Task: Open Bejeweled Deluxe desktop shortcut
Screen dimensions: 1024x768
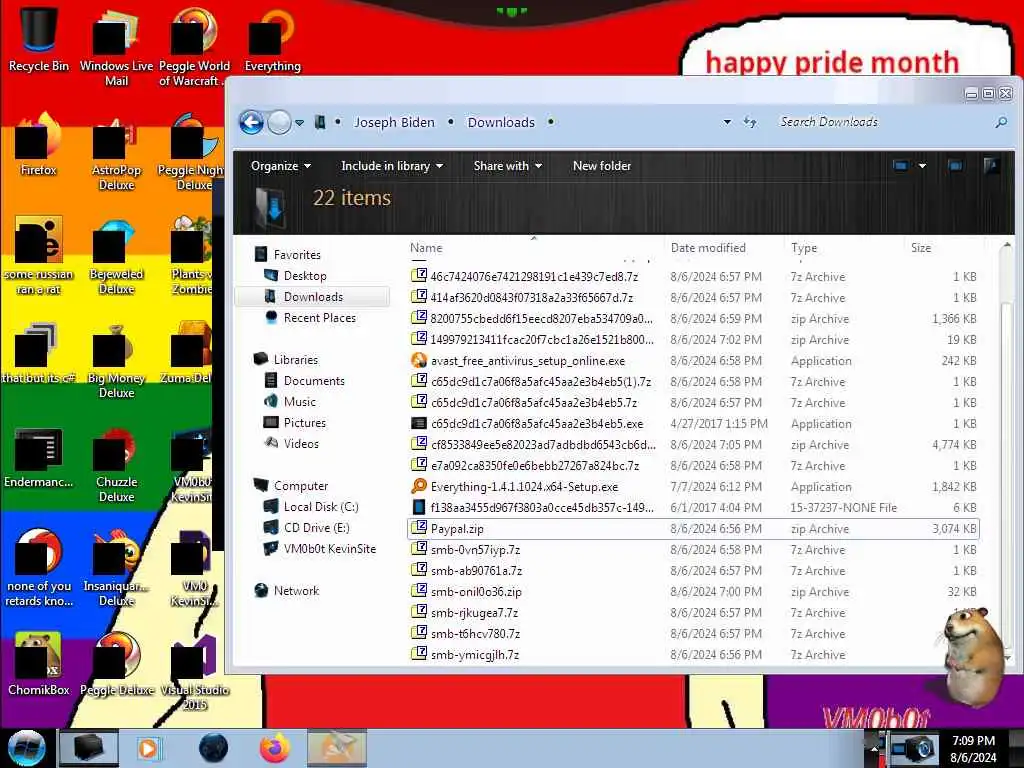Action: (x=116, y=257)
